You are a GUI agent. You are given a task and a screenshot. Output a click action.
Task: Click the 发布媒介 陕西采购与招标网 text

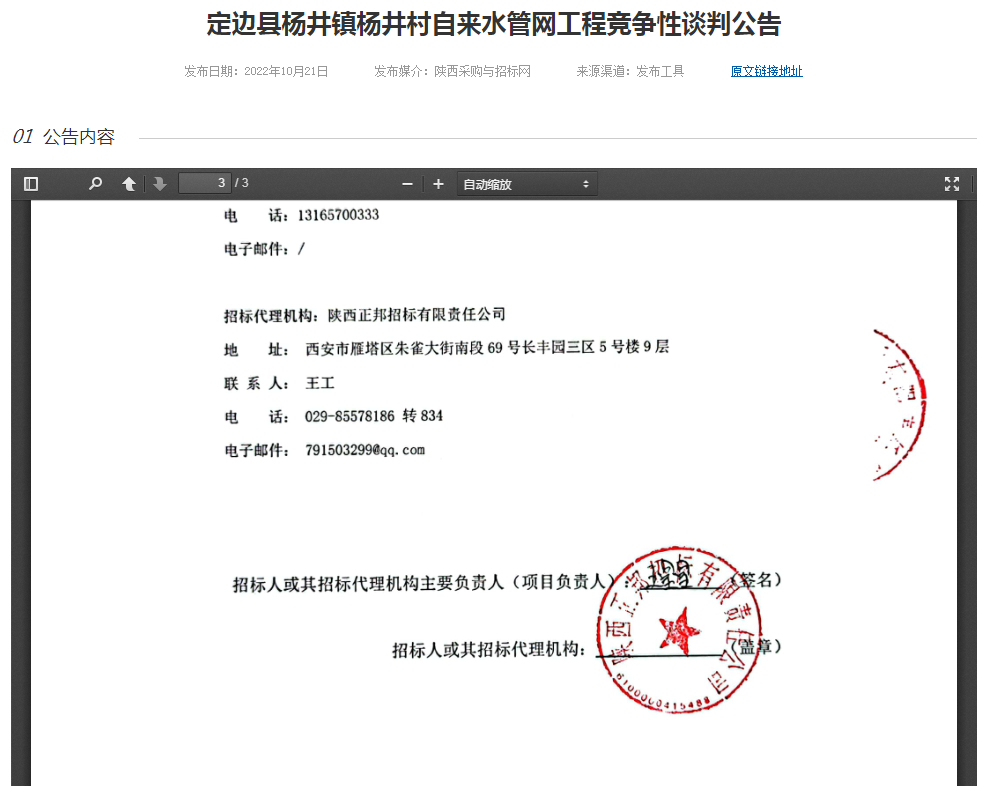tap(452, 71)
